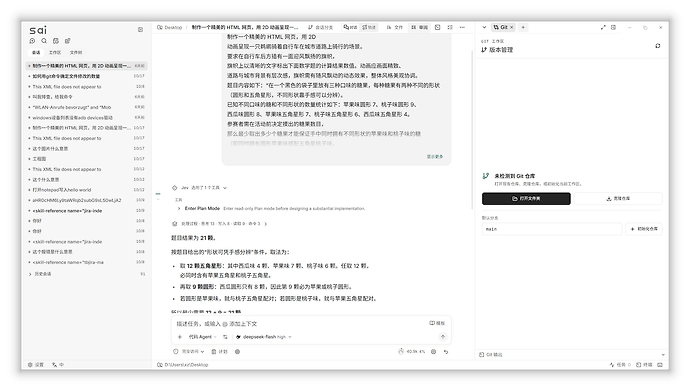Screen dimensions: 690x390
Task: Switch to the 文件树 sidebar tab
Action: 76,52
